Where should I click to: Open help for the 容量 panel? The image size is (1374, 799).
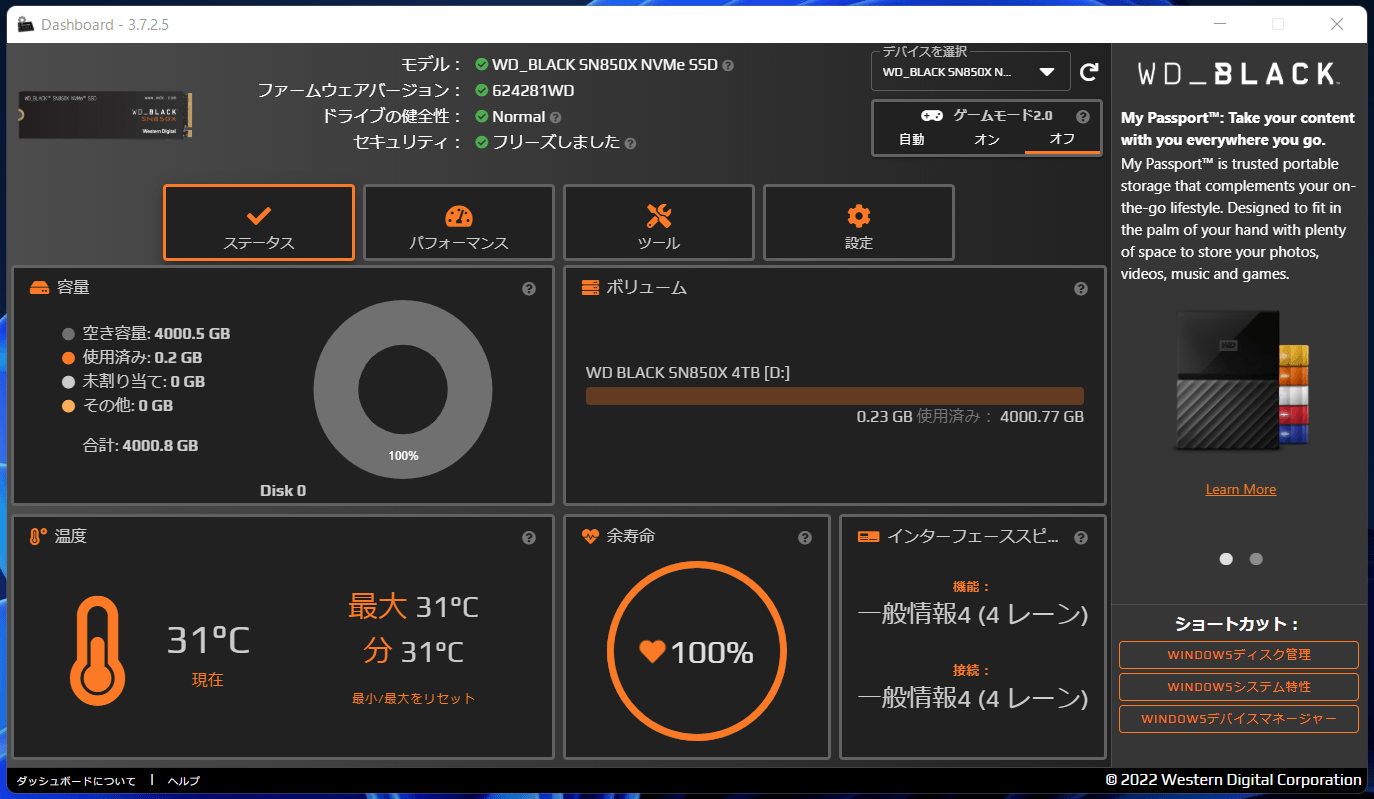(529, 289)
